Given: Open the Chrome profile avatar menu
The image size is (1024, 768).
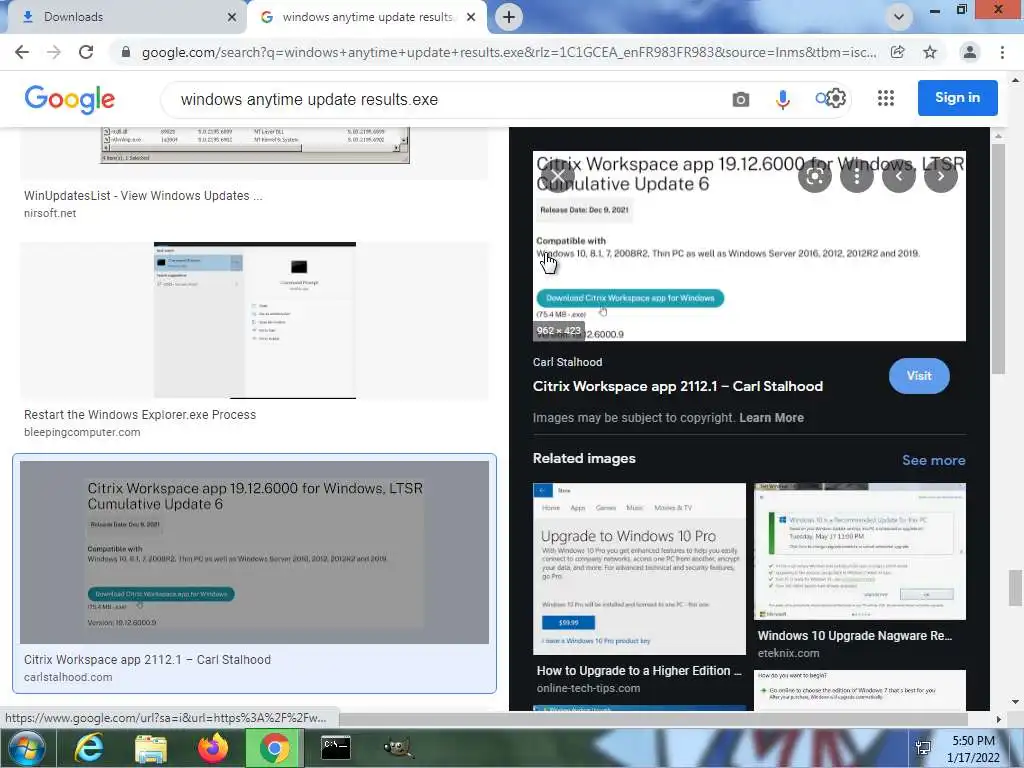Looking at the screenshot, I should click(970, 52).
